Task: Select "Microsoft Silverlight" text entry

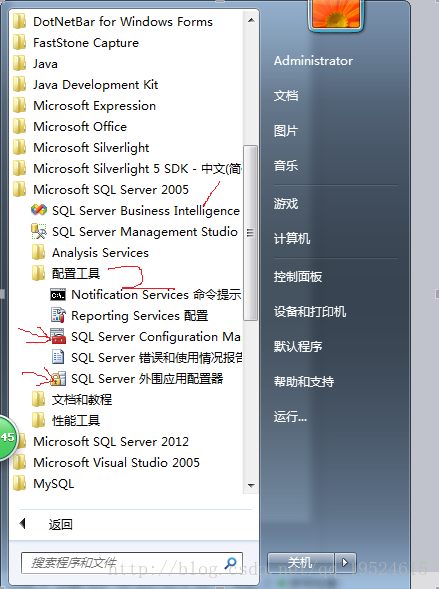Action: (91, 148)
